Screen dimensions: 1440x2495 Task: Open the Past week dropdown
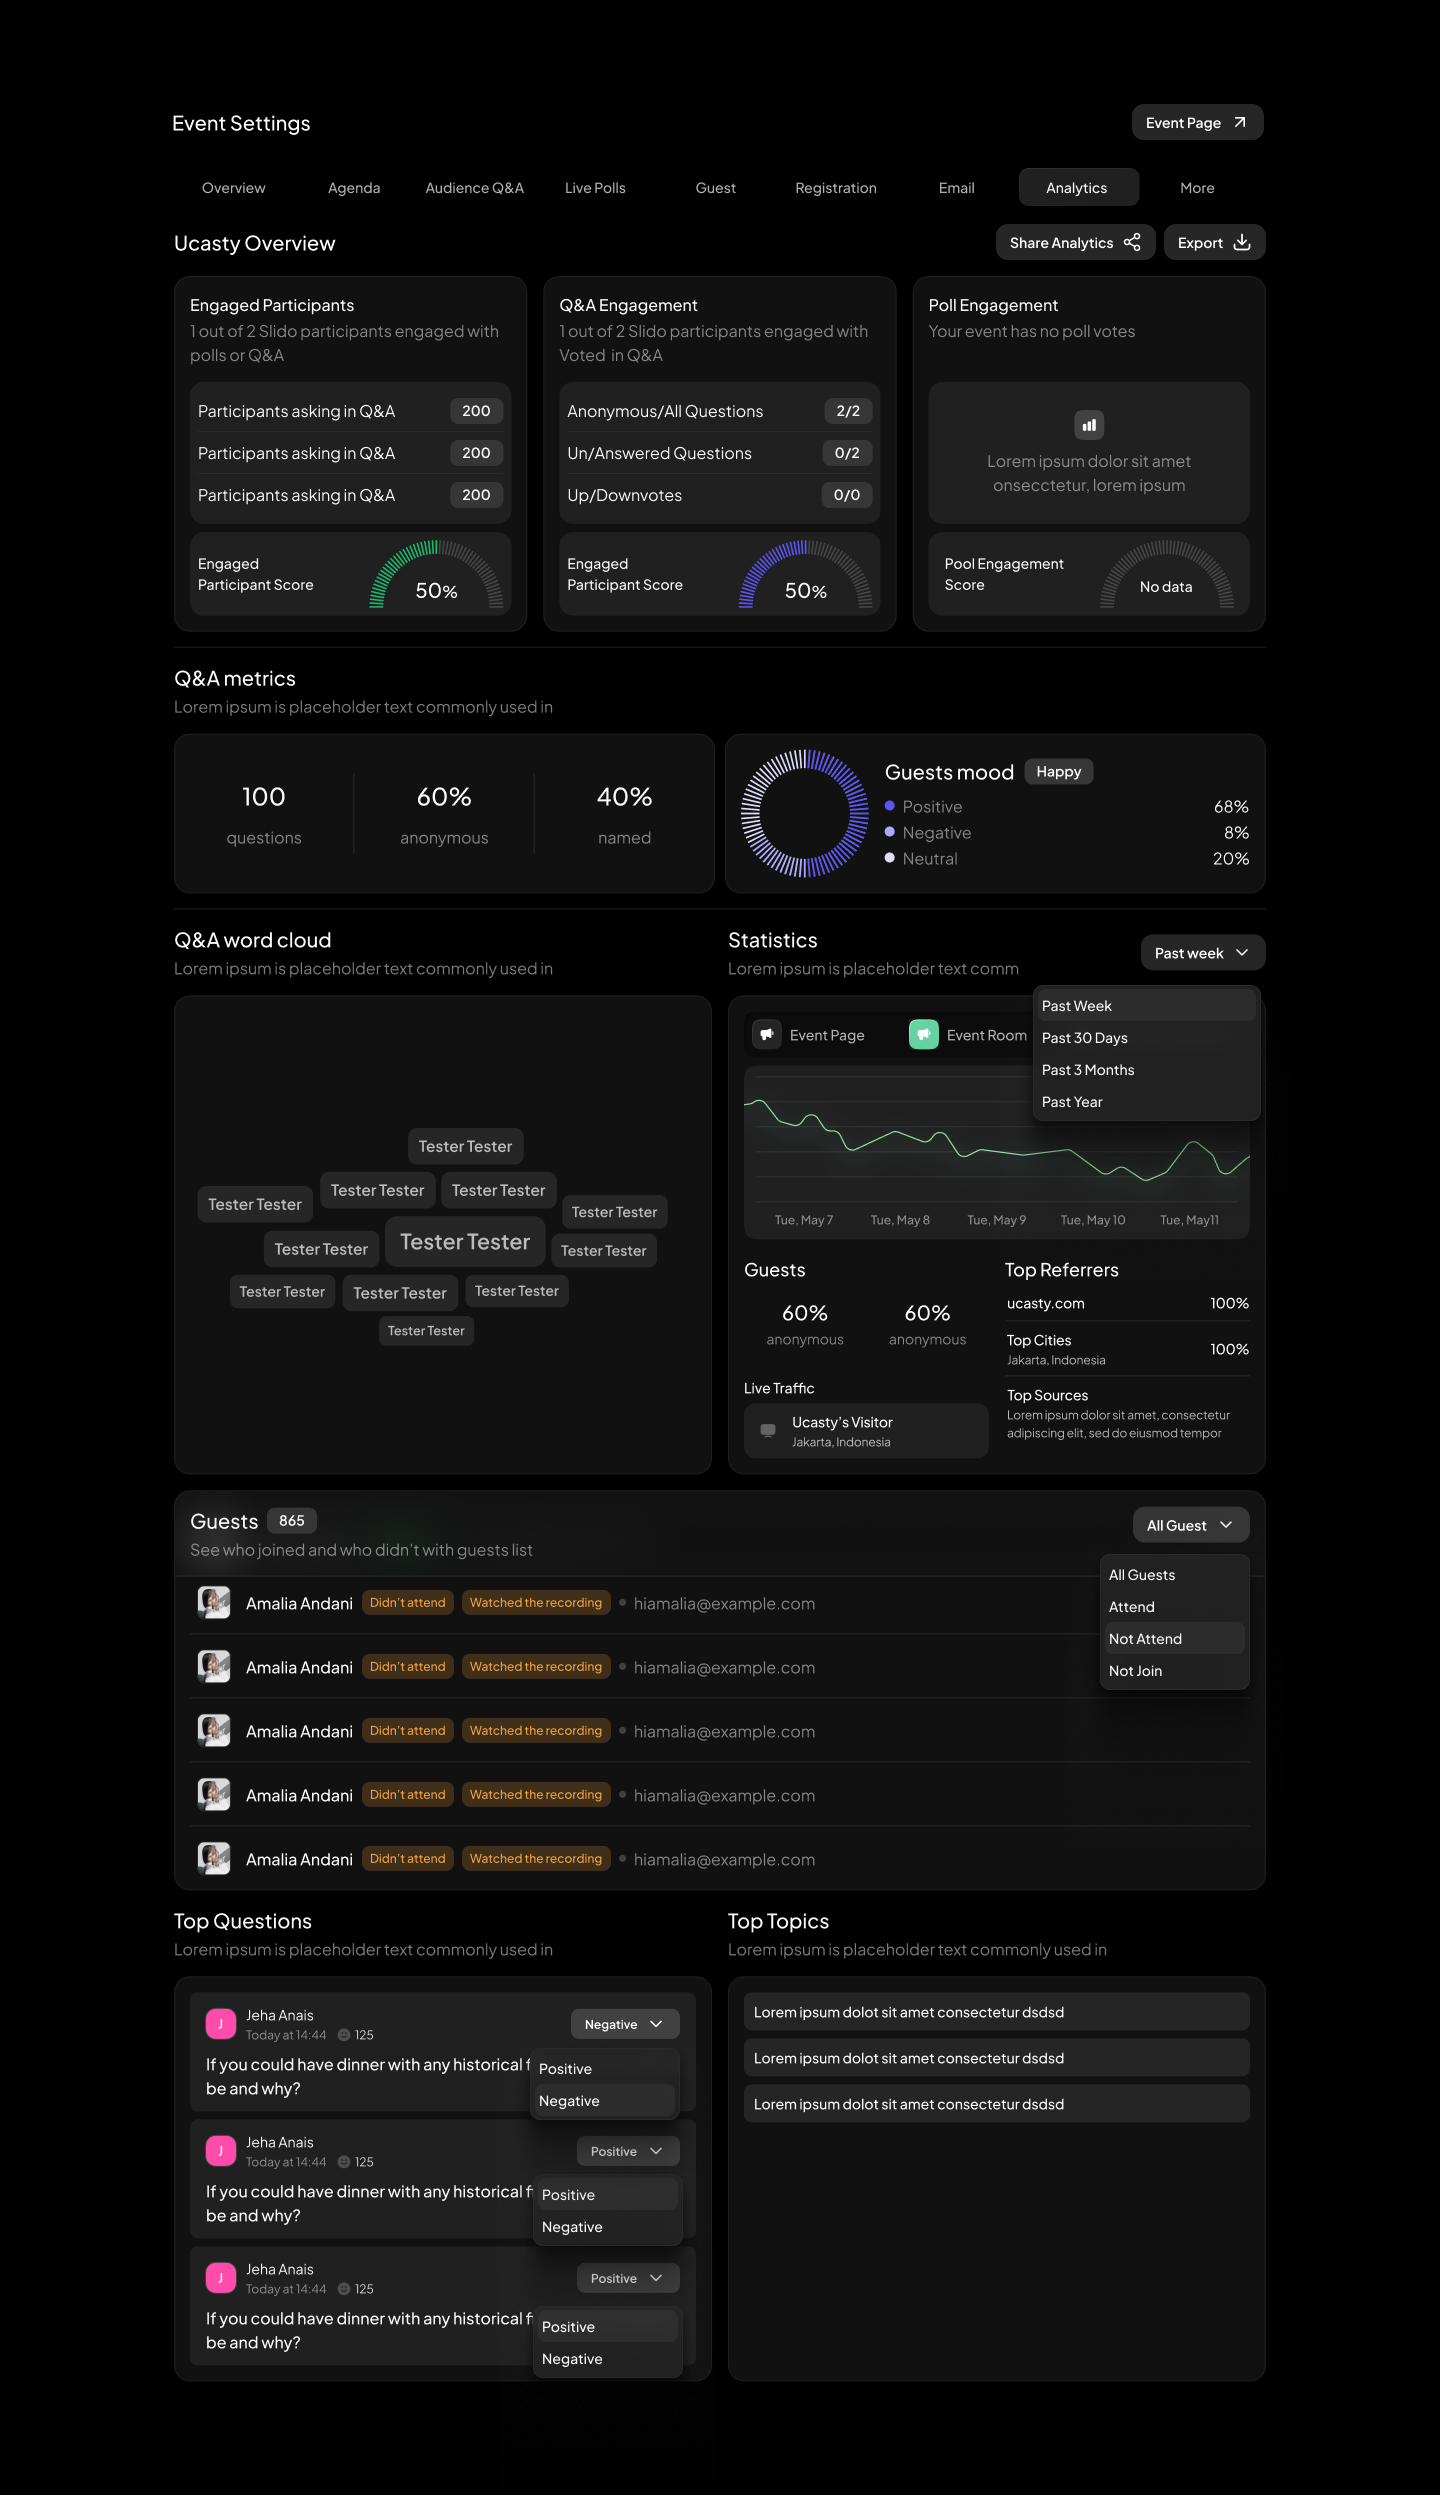pos(1203,952)
